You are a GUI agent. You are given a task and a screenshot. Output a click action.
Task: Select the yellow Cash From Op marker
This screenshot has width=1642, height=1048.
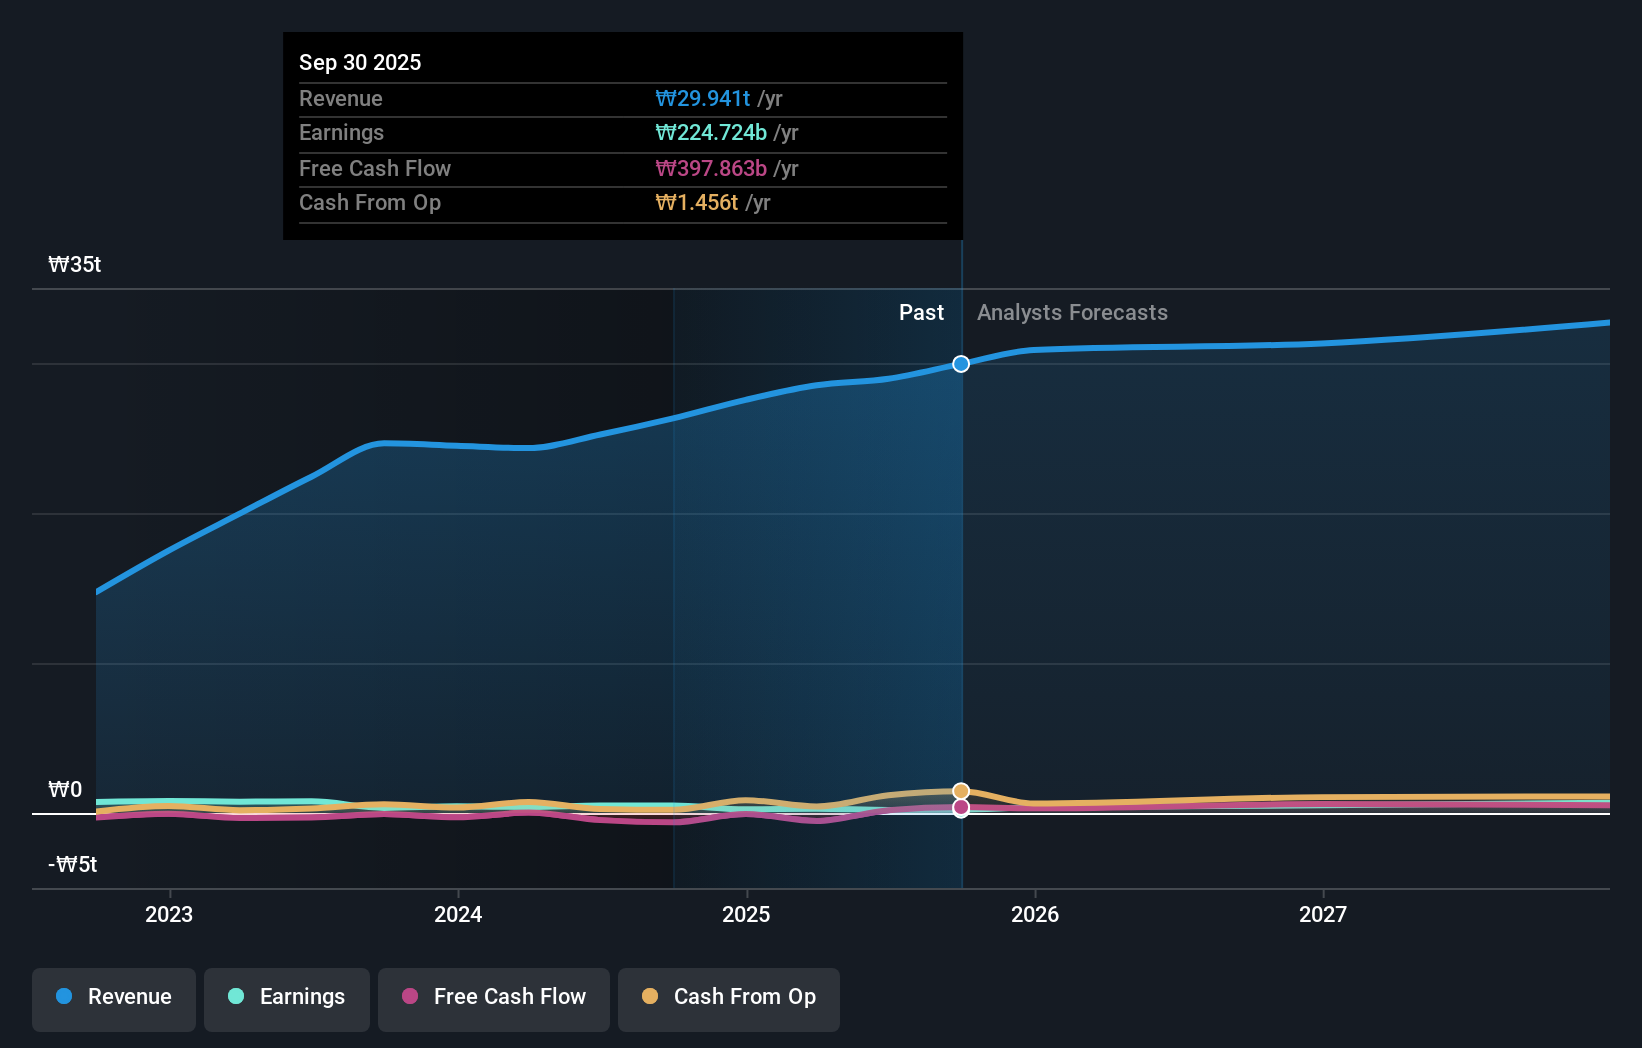[961, 791]
